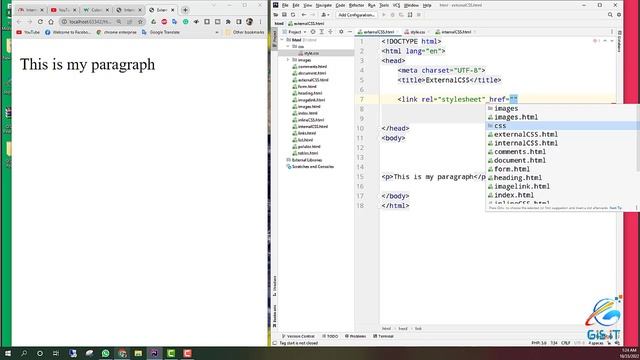The image size is (640, 360).
Task: Choose images folder in autocomplete popup
Action: [562, 109]
